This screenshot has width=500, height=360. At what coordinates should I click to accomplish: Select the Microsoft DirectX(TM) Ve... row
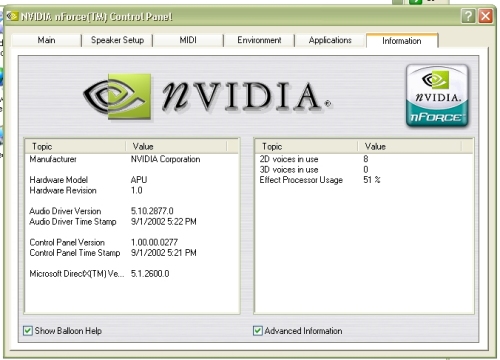click(x=132, y=274)
